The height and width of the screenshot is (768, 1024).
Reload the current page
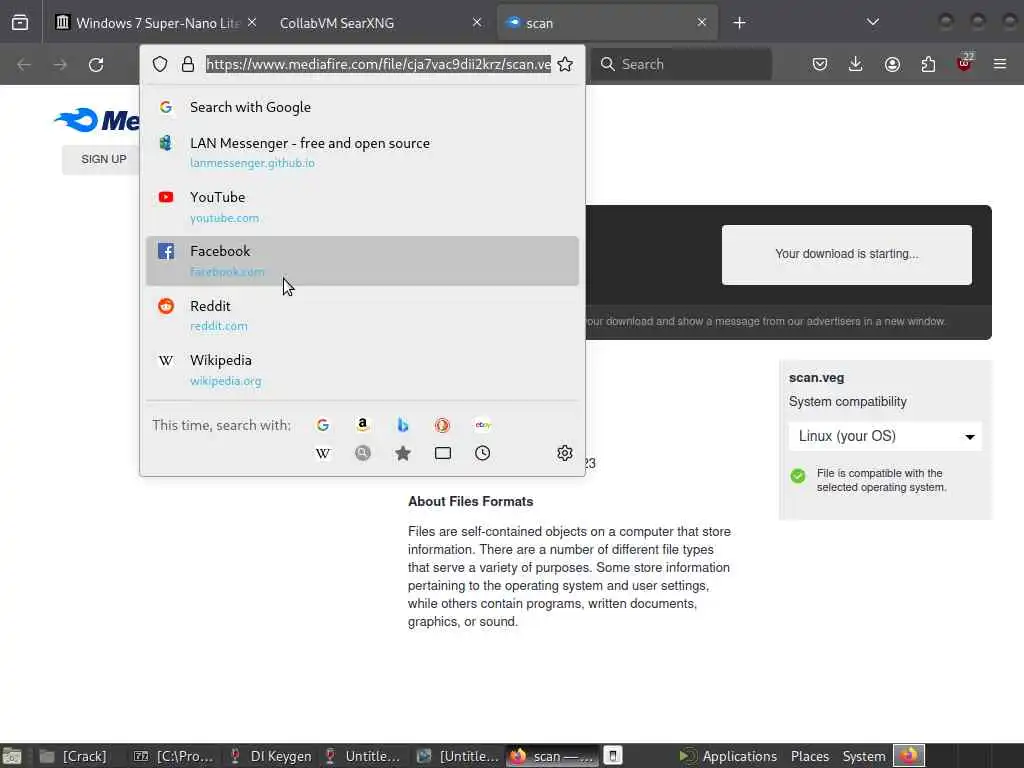[x=96, y=64]
